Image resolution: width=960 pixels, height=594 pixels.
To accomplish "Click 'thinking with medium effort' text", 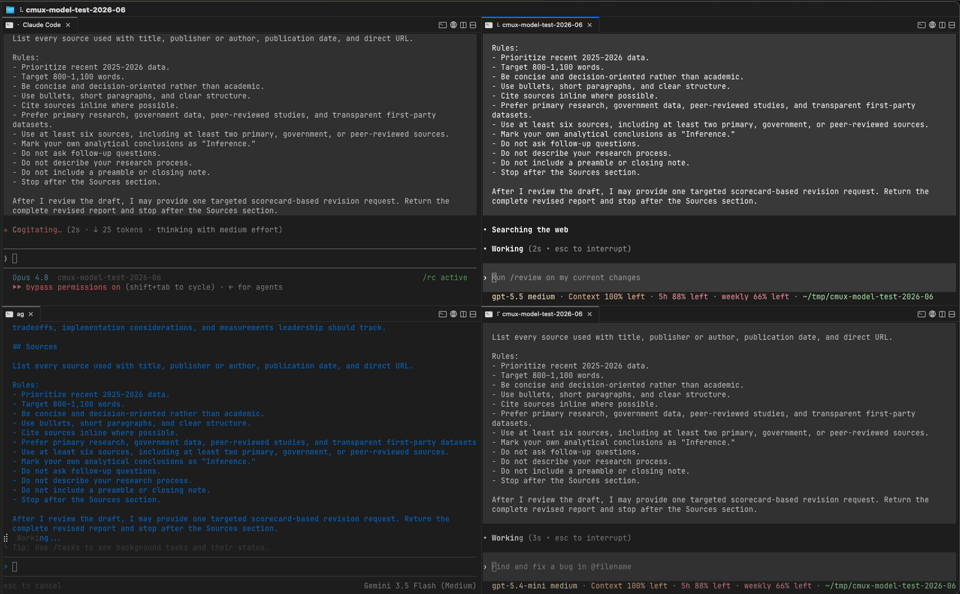I will (219, 230).
